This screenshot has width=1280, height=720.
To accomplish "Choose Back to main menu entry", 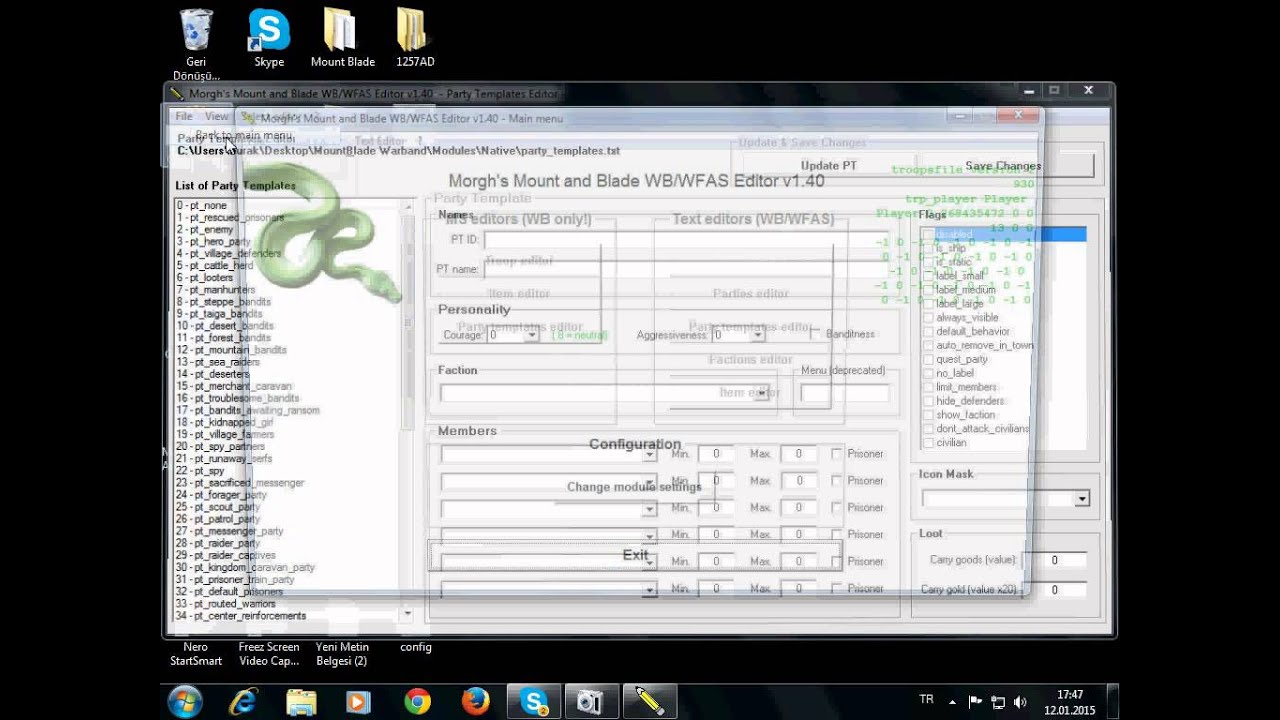I will 244,135.
